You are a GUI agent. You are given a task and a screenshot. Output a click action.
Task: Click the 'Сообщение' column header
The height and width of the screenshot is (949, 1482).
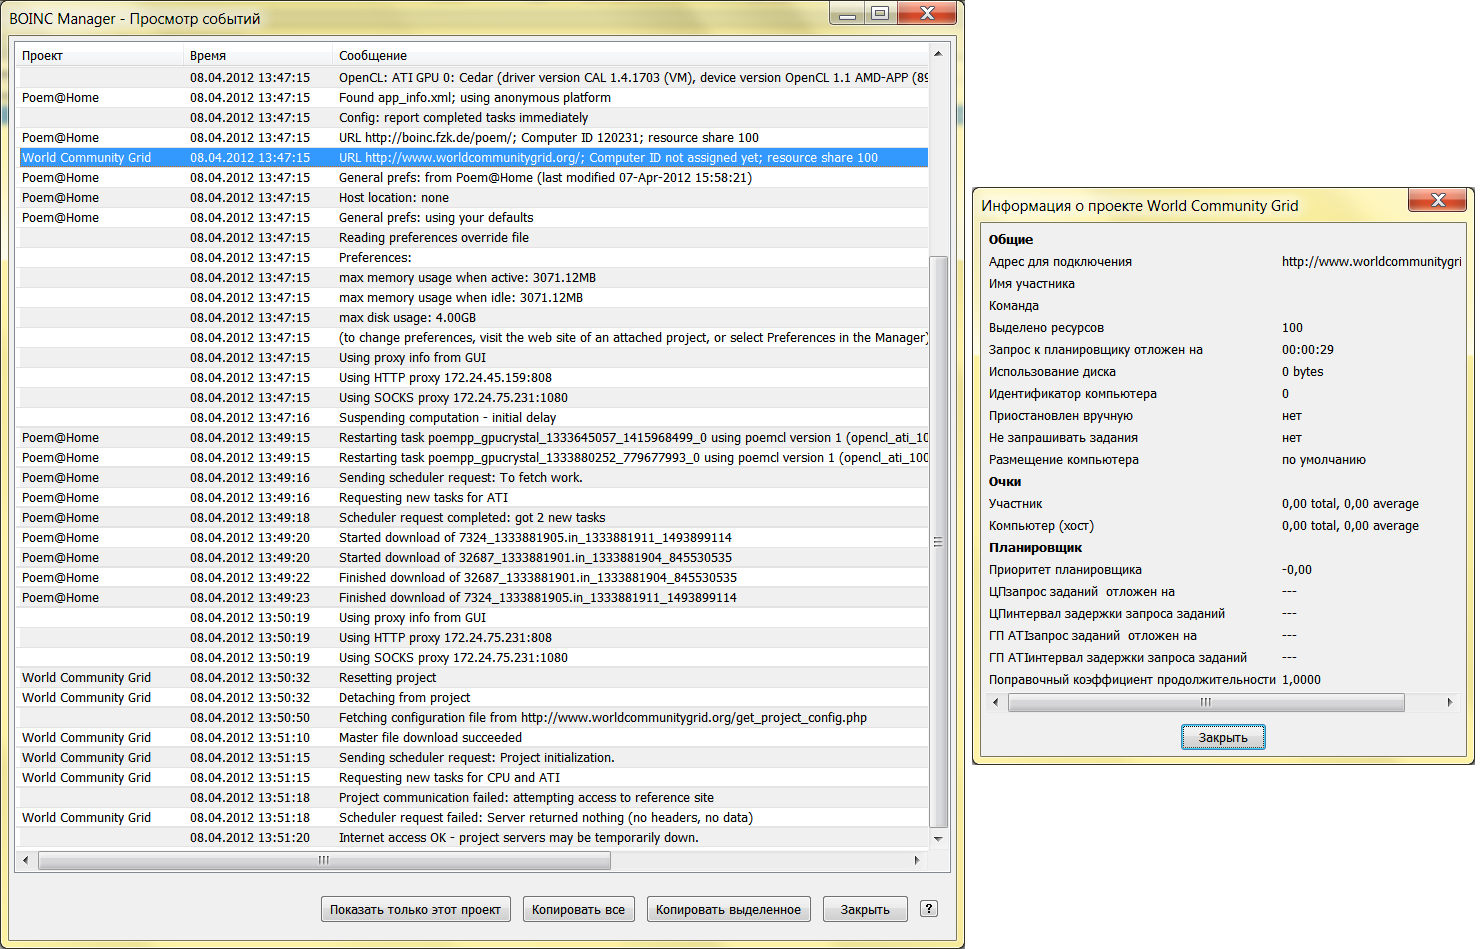[631, 55]
